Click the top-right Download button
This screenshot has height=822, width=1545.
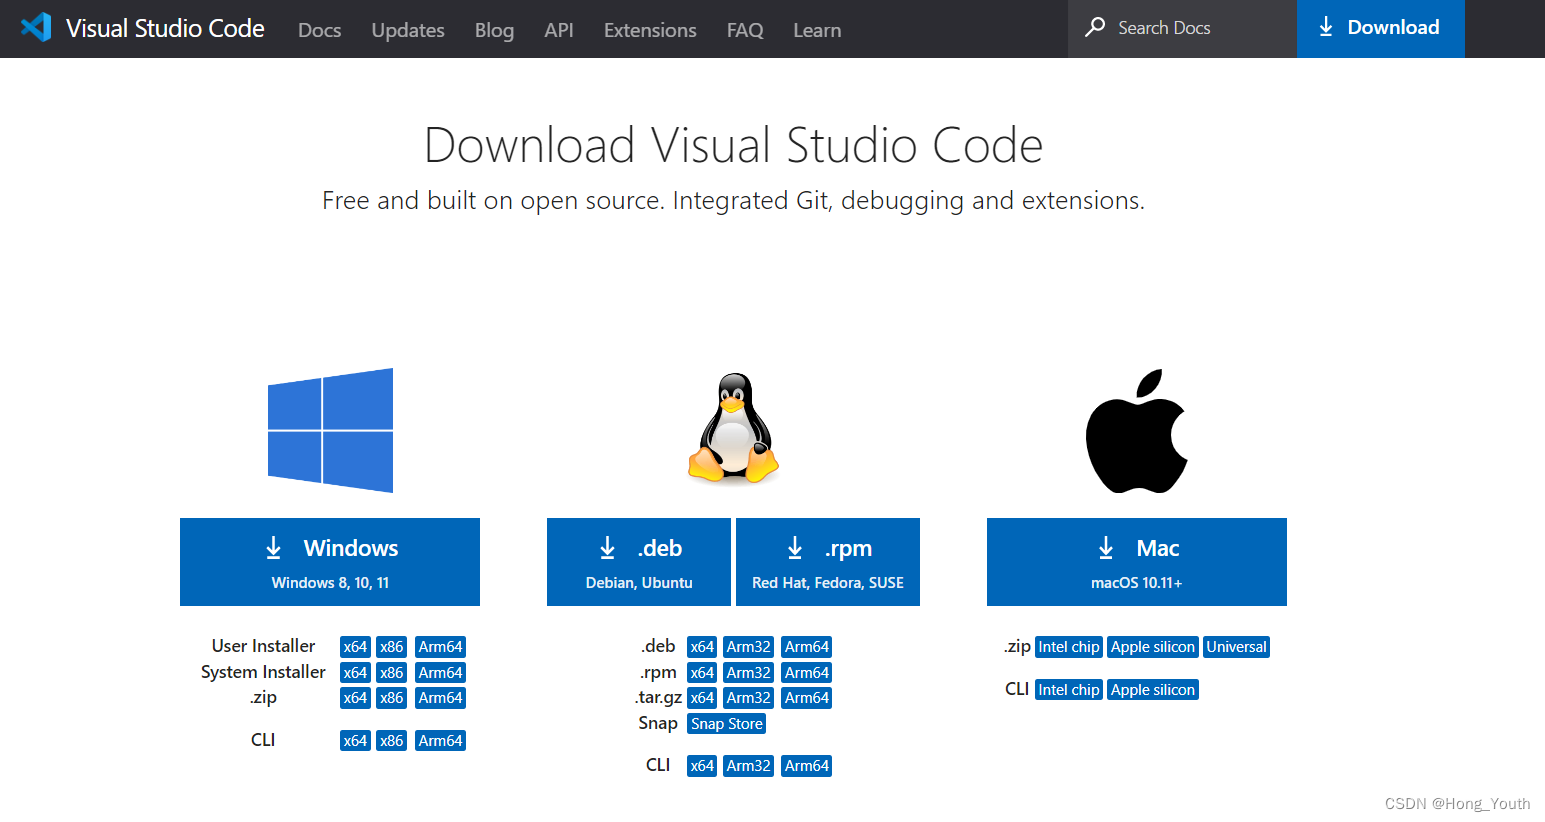click(x=1381, y=28)
